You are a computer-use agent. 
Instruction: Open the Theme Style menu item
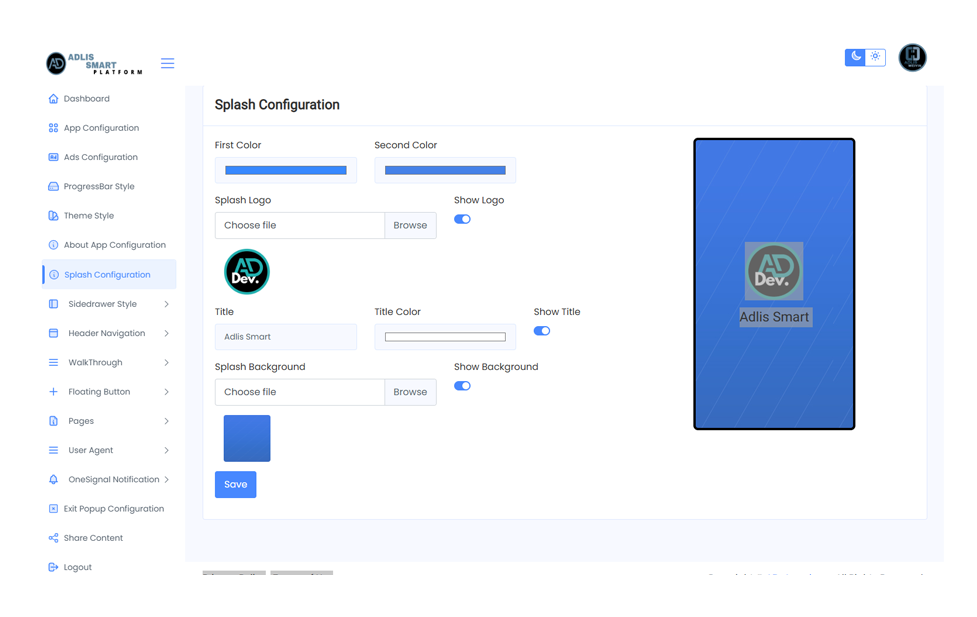tap(89, 216)
